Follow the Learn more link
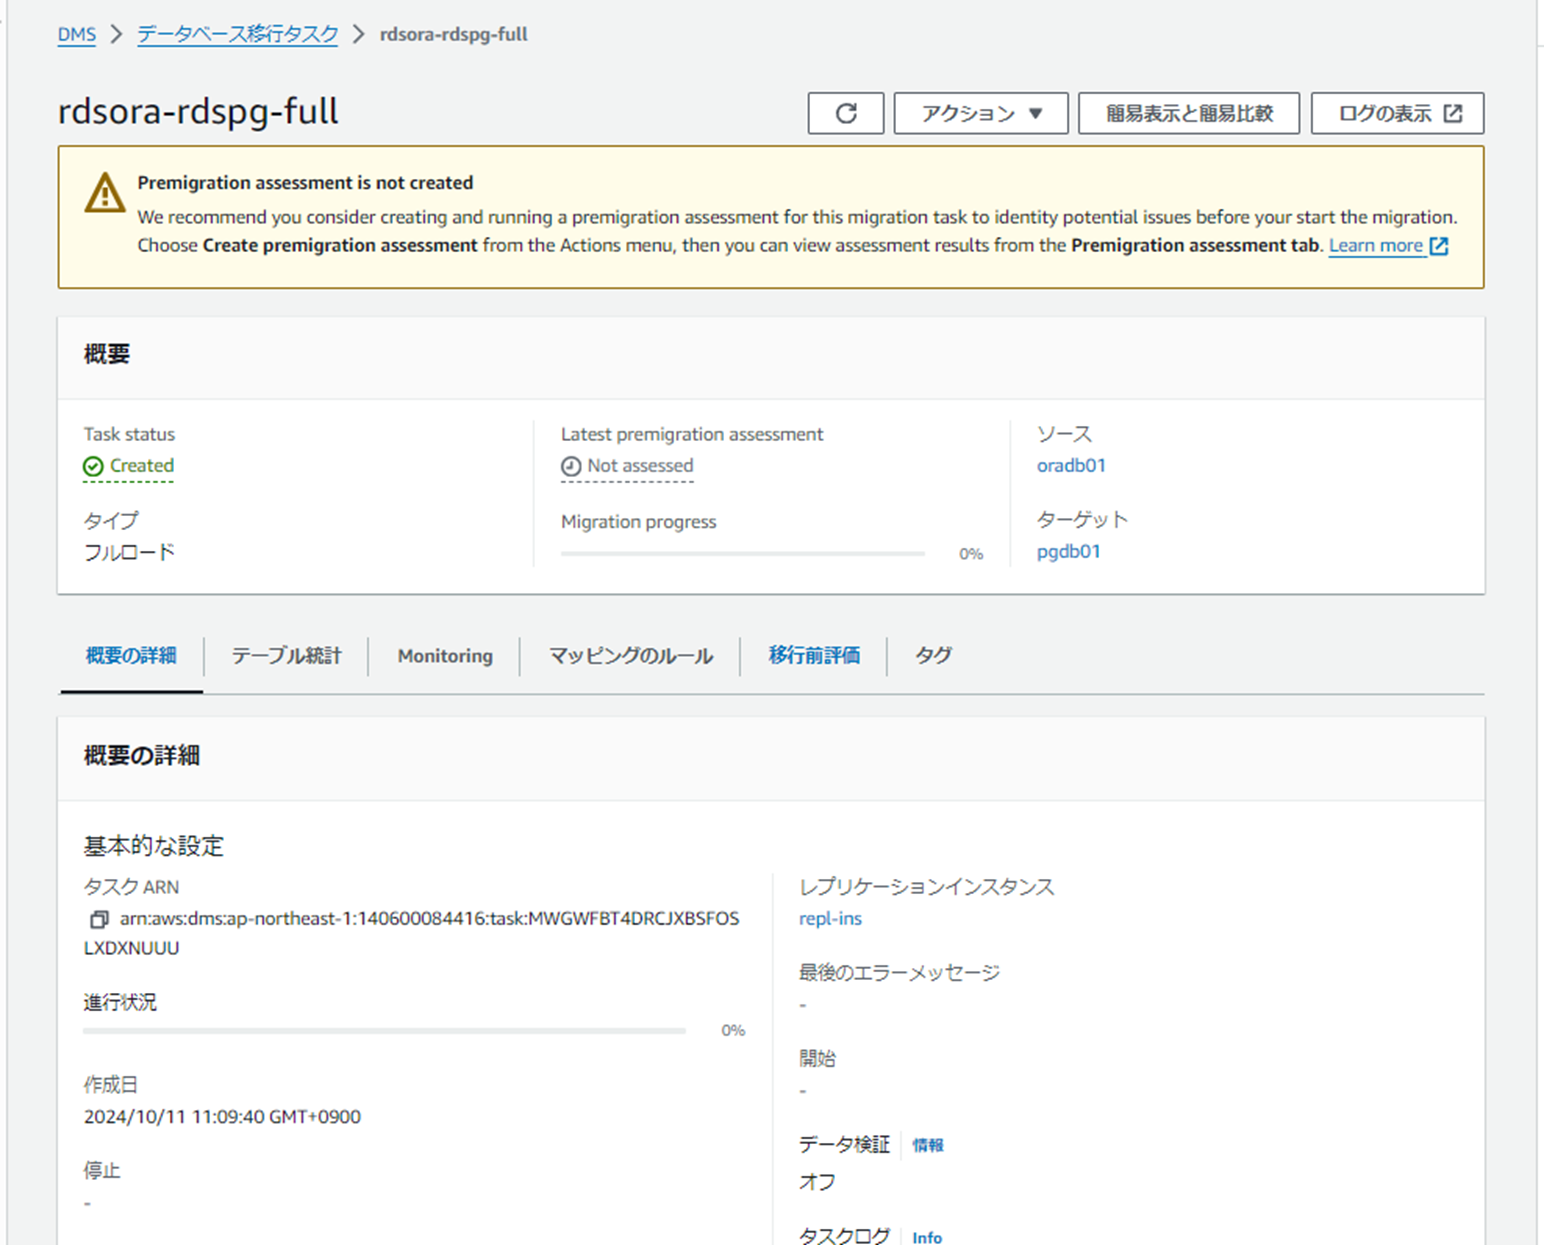Viewport: 1544px width, 1245px height. point(1375,246)
